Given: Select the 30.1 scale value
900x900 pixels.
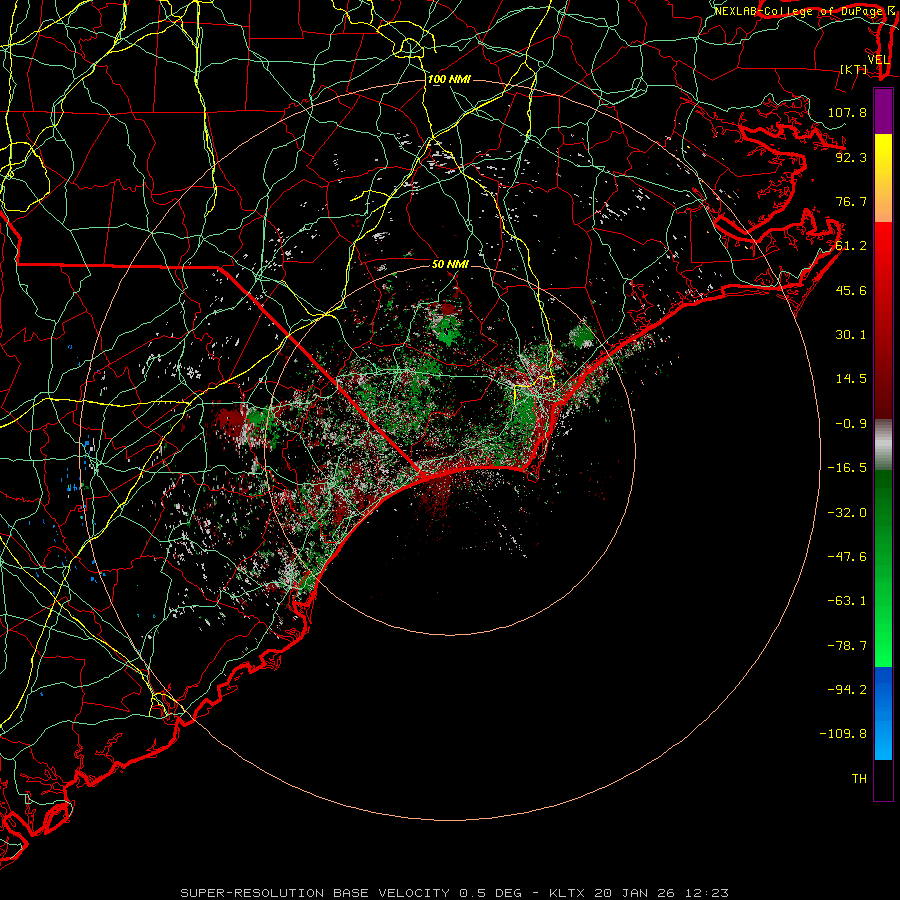Looking at the screenshot, I should tap(851, 335).
